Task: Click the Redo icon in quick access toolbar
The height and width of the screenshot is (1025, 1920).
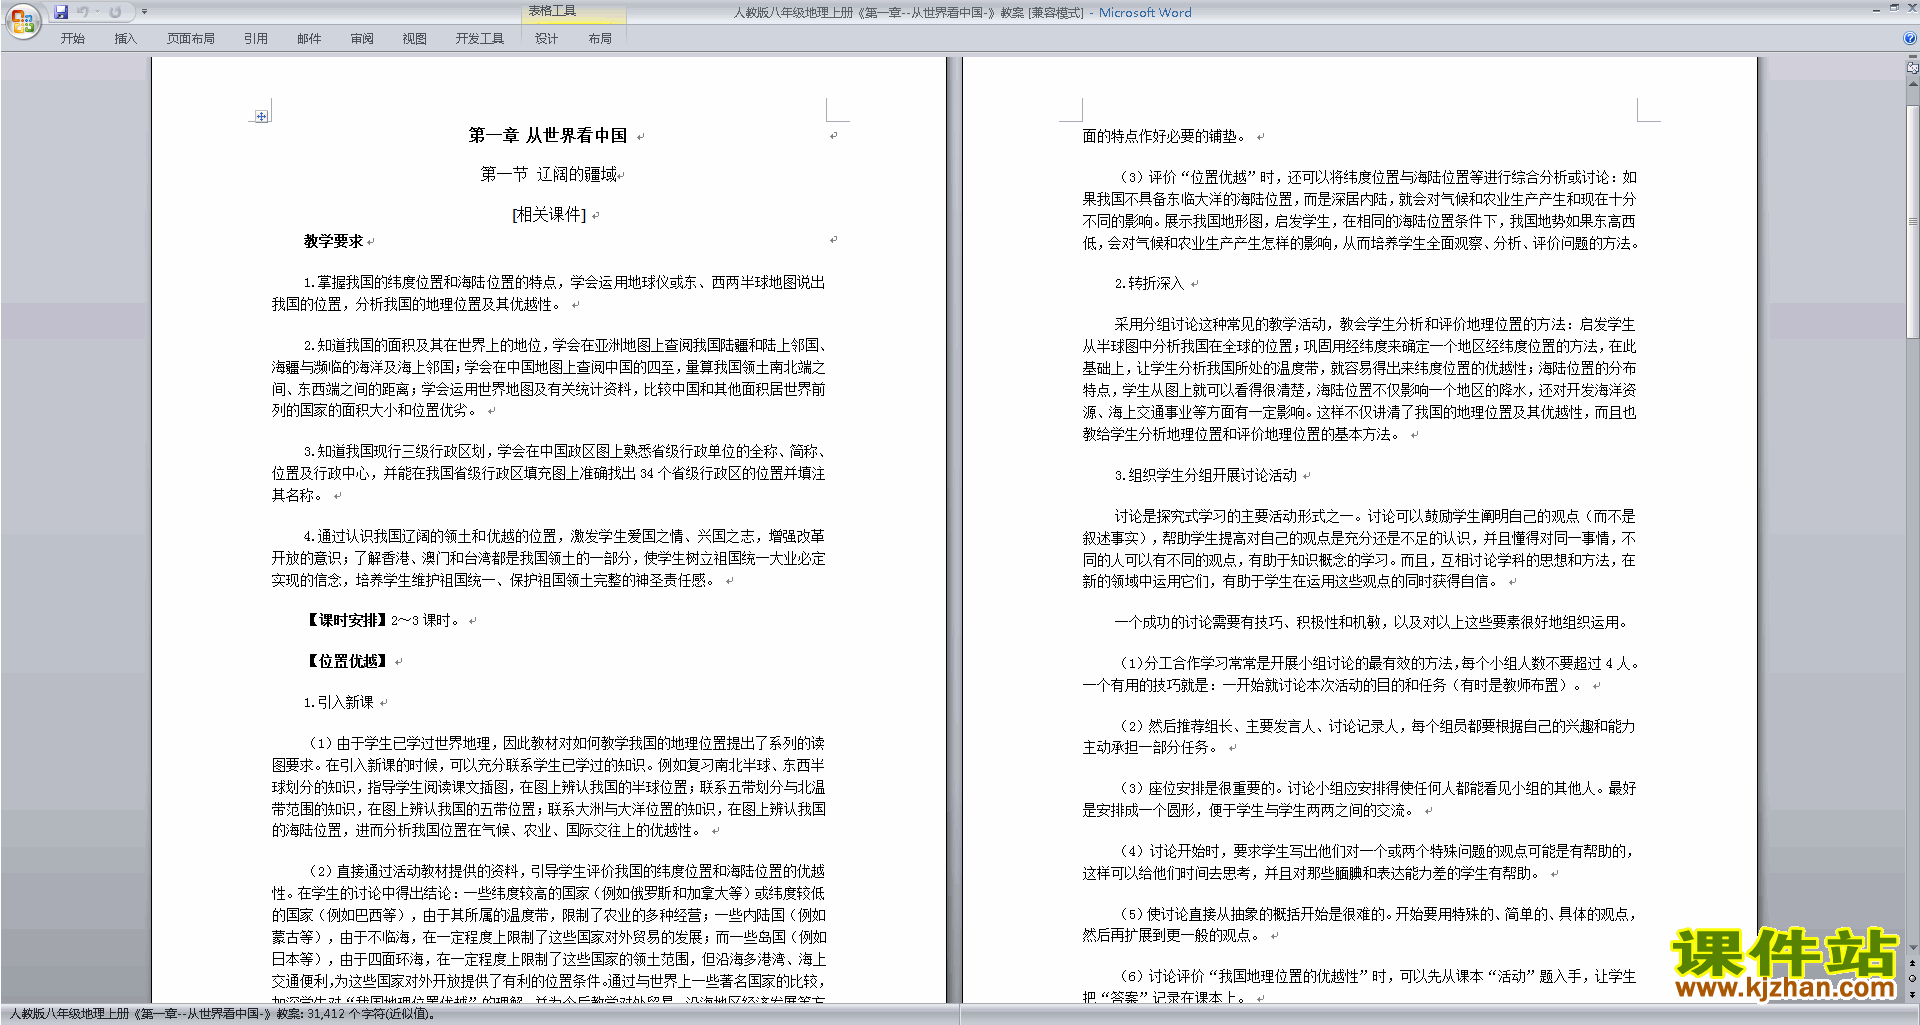Action: tap(115, 12)
